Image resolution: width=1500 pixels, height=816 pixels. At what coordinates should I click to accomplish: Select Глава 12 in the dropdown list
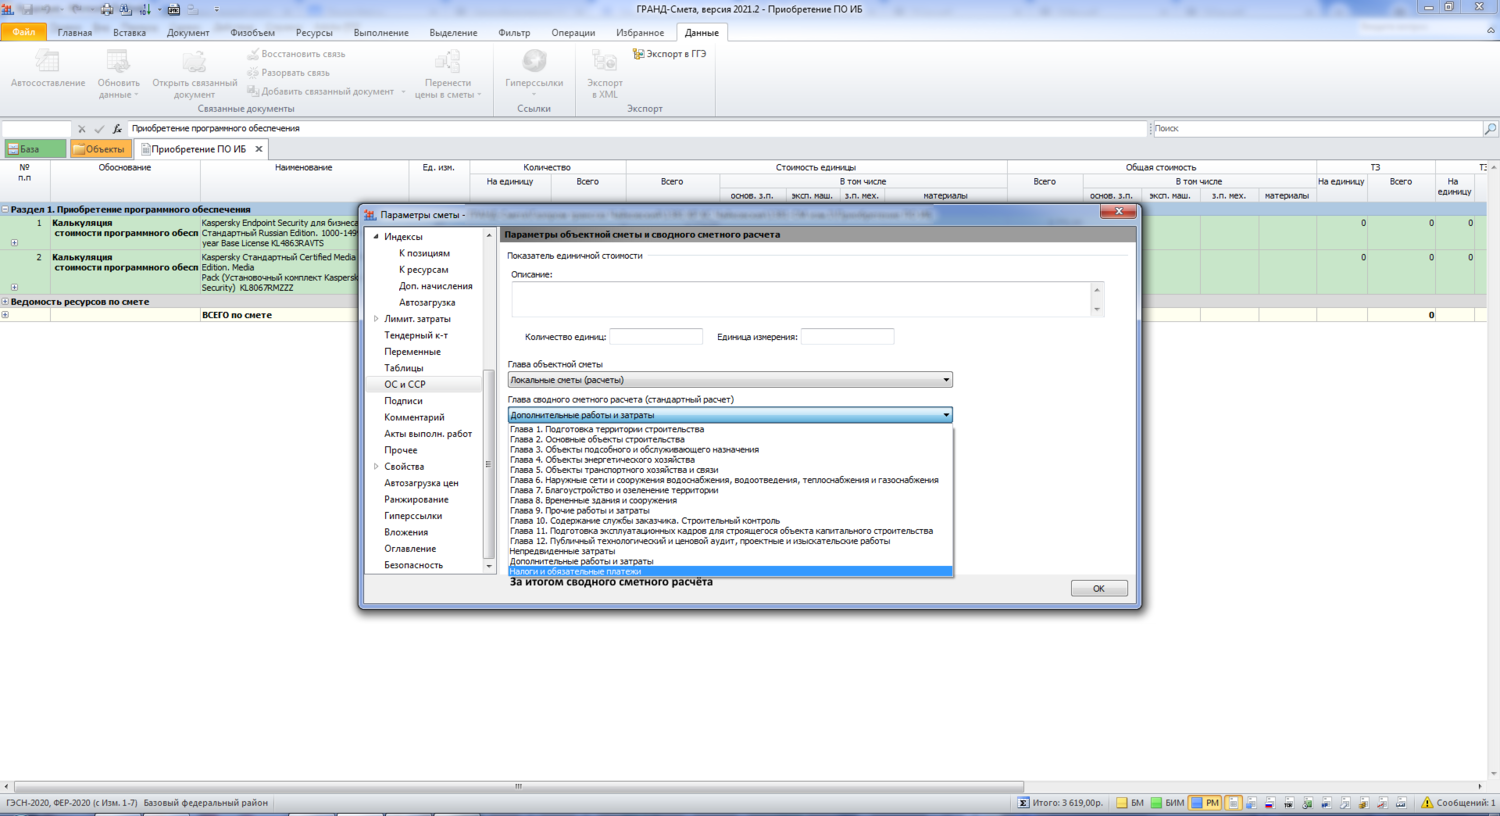pos(700,541)
